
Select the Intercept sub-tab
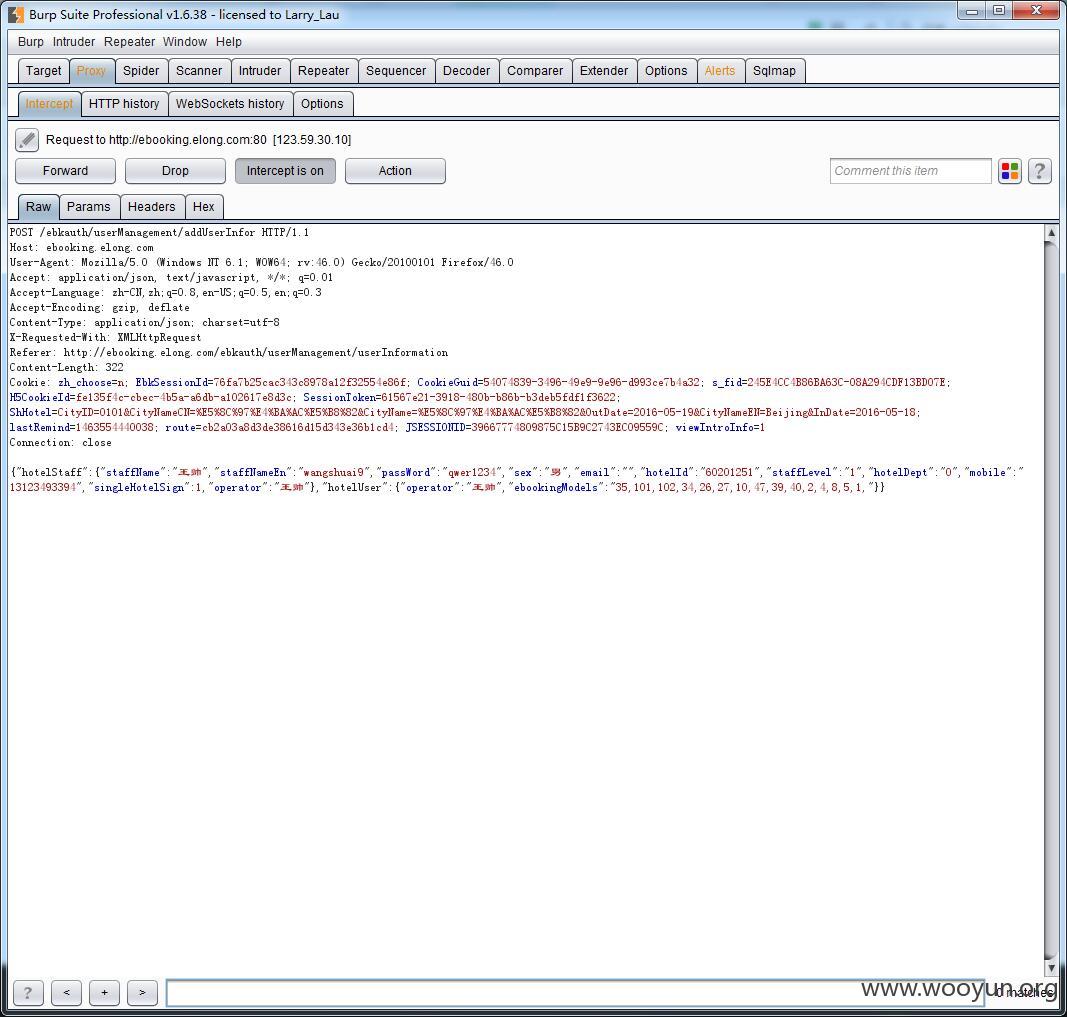49,103
